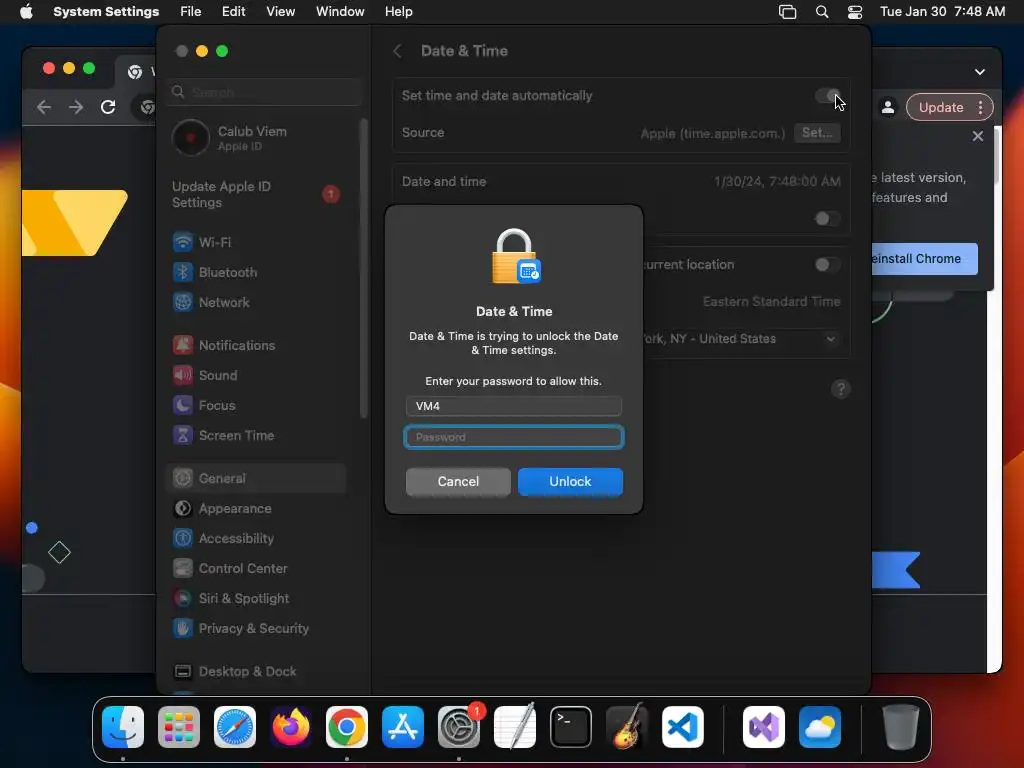Click Chrome back arrow

[44, 107]
